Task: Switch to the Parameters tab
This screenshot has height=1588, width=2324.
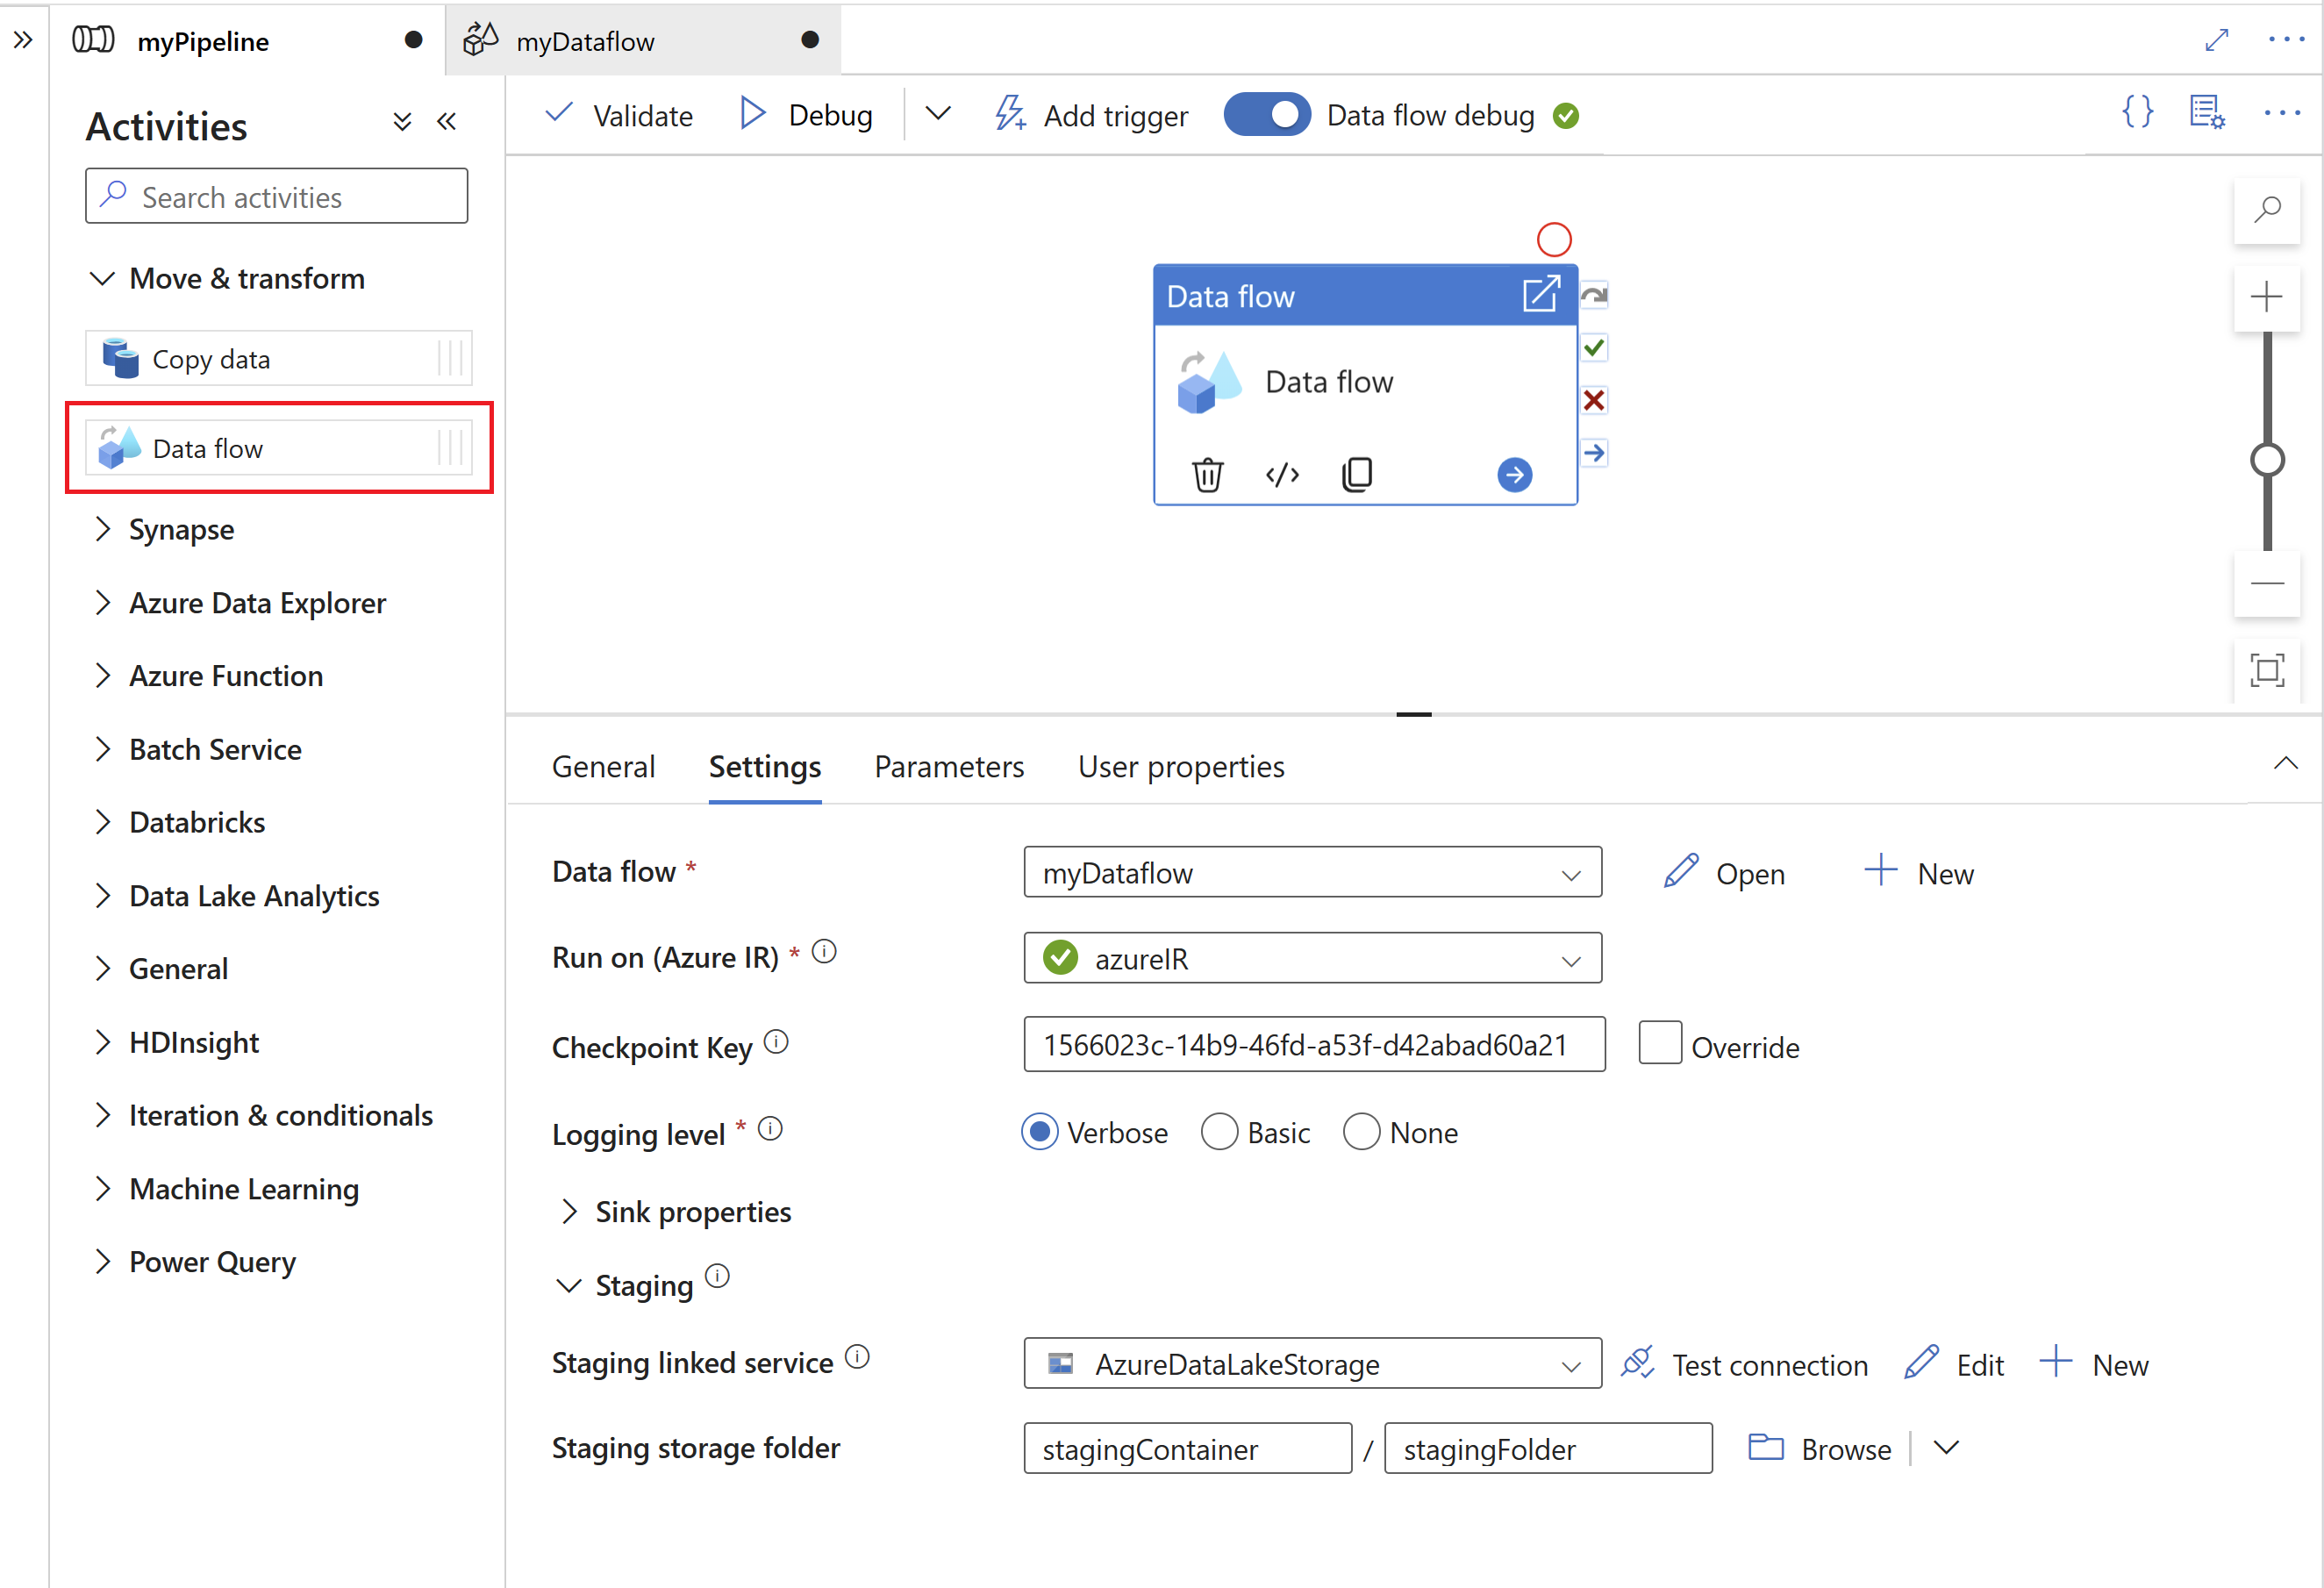Action: point(948,765)
